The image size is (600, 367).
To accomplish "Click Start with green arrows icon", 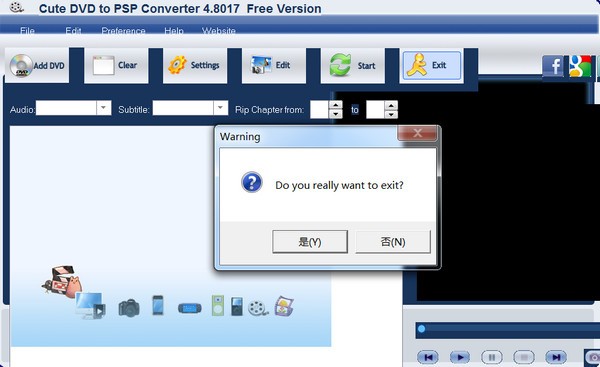I will [x=352, y=65].
